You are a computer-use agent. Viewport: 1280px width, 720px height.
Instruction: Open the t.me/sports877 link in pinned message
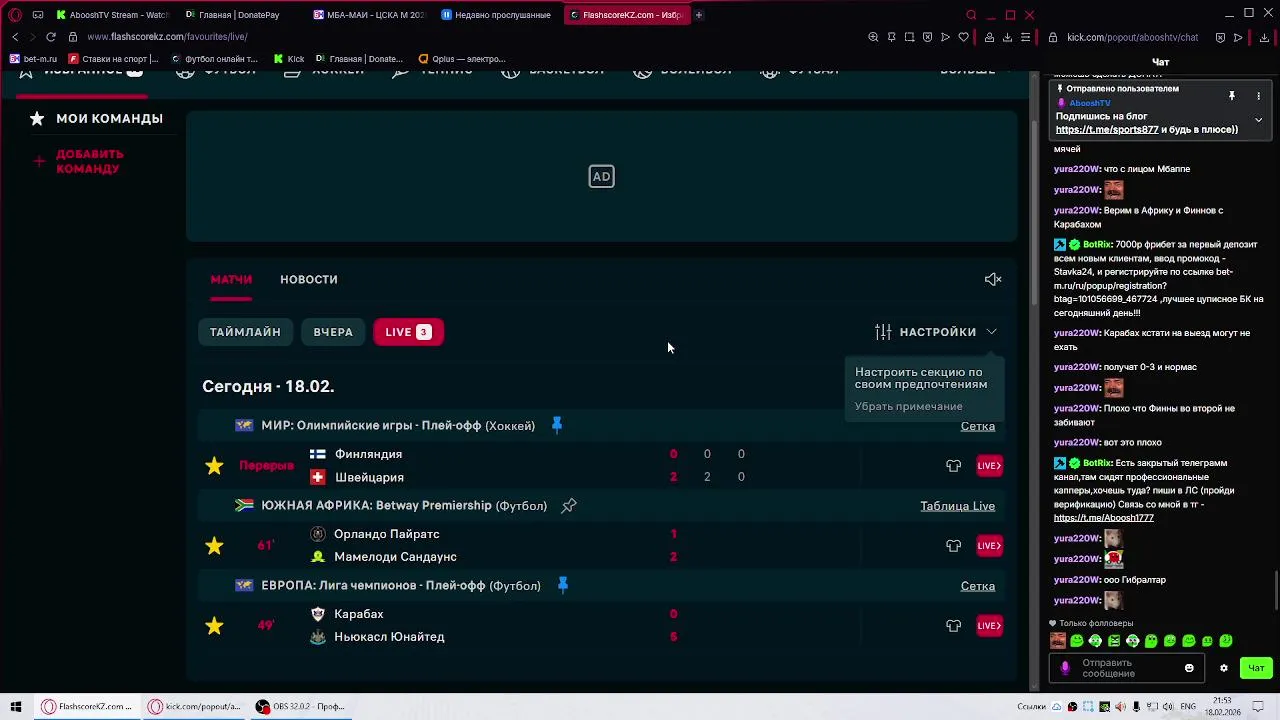click(x=1107, y=130)
